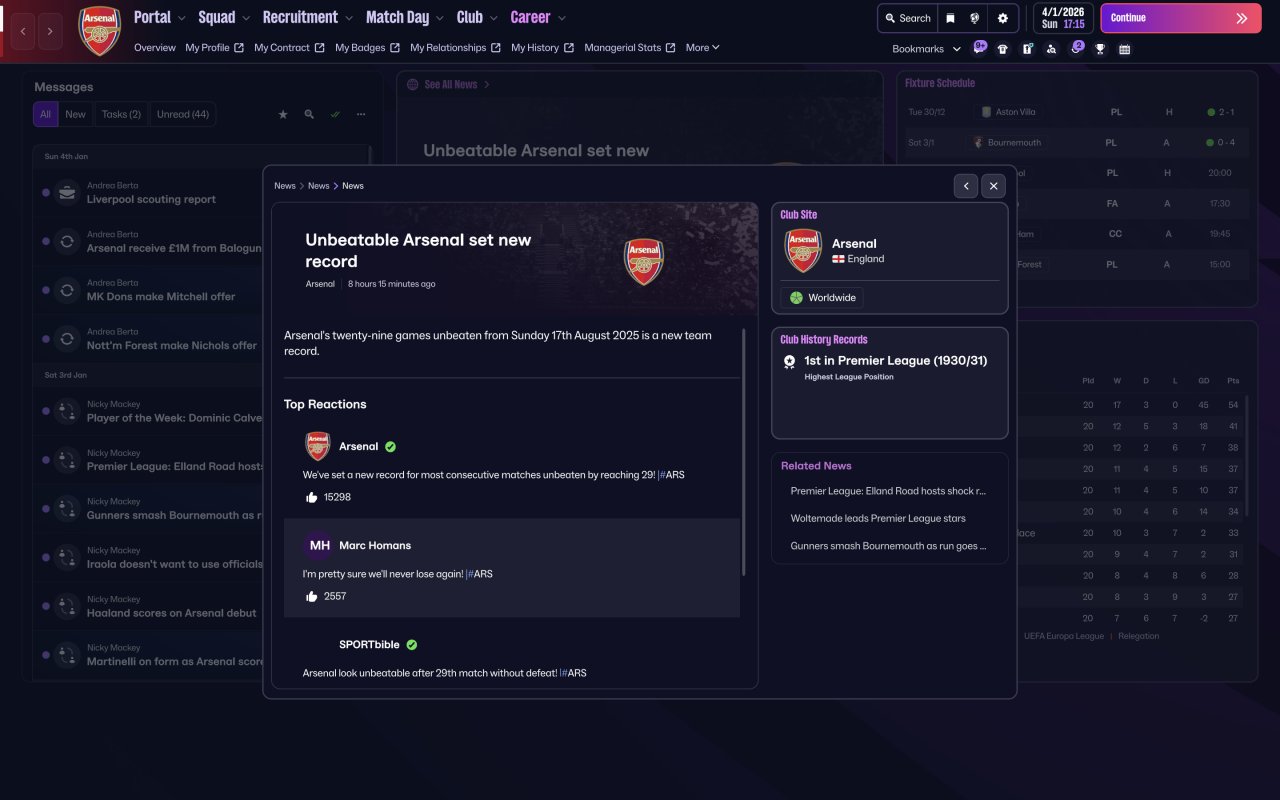1280x800 pixels.
Task: Open the bookmark icon beside Search
Action: (950, 18)
